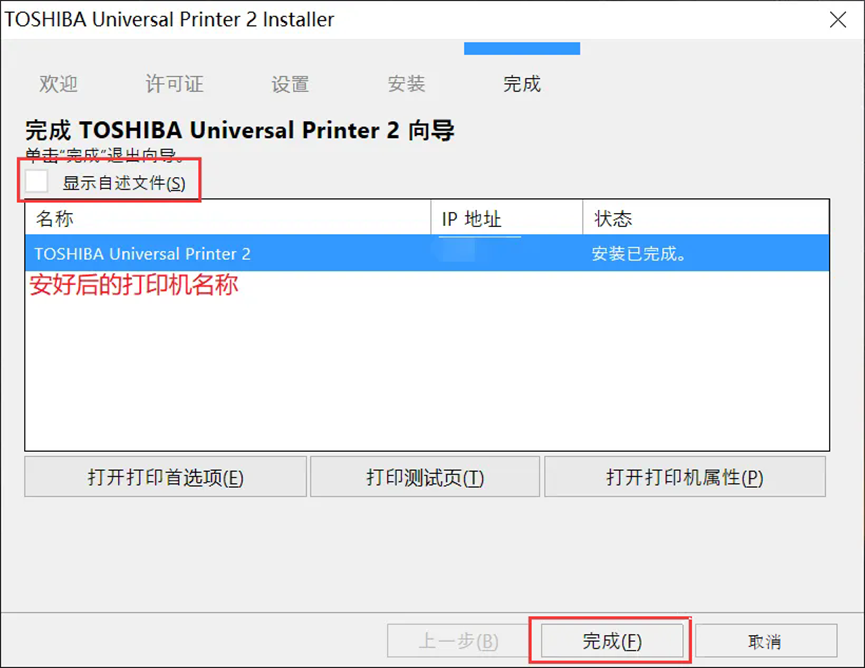
Task: Click the 安装已完成。 status cell
Action: 639,254
